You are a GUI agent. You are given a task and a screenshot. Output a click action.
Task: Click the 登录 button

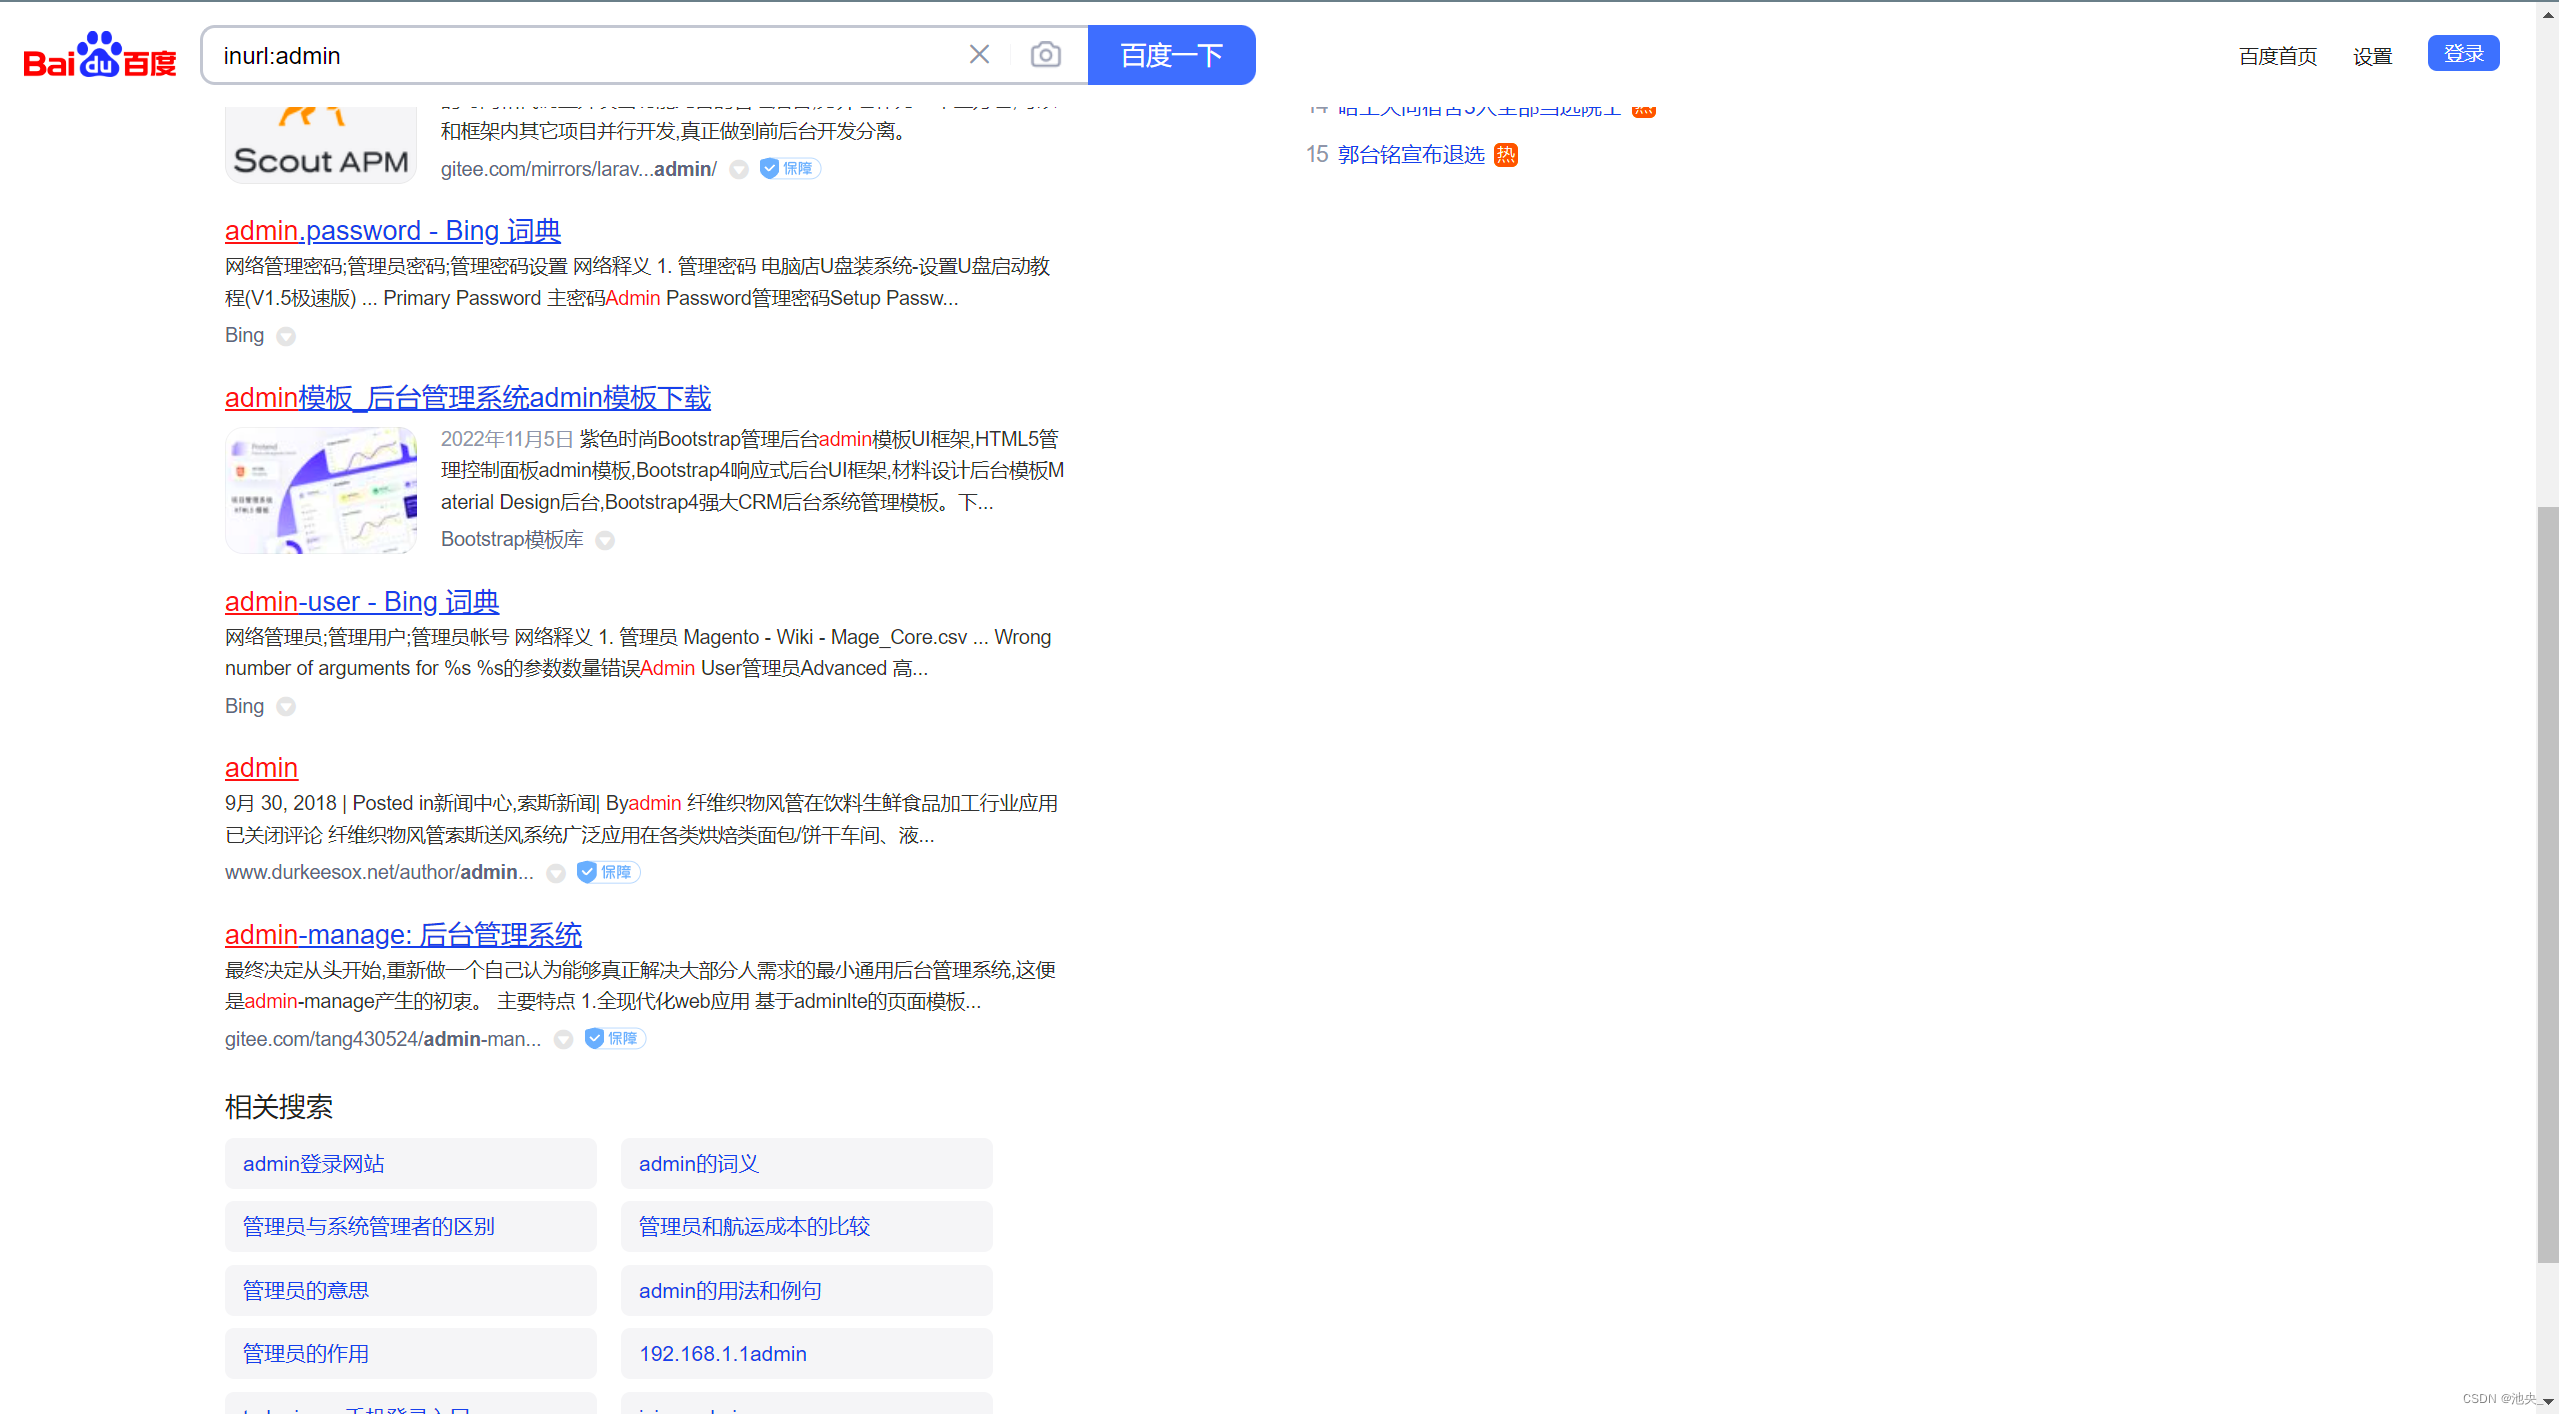pos(2463,53)
